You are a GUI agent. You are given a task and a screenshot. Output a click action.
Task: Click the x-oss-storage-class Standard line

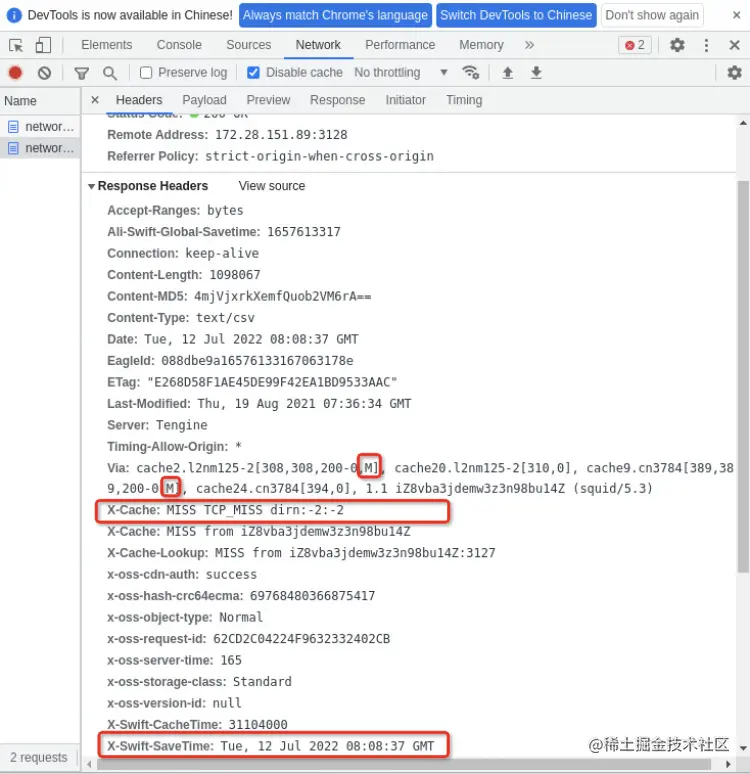tap(199, 682)
